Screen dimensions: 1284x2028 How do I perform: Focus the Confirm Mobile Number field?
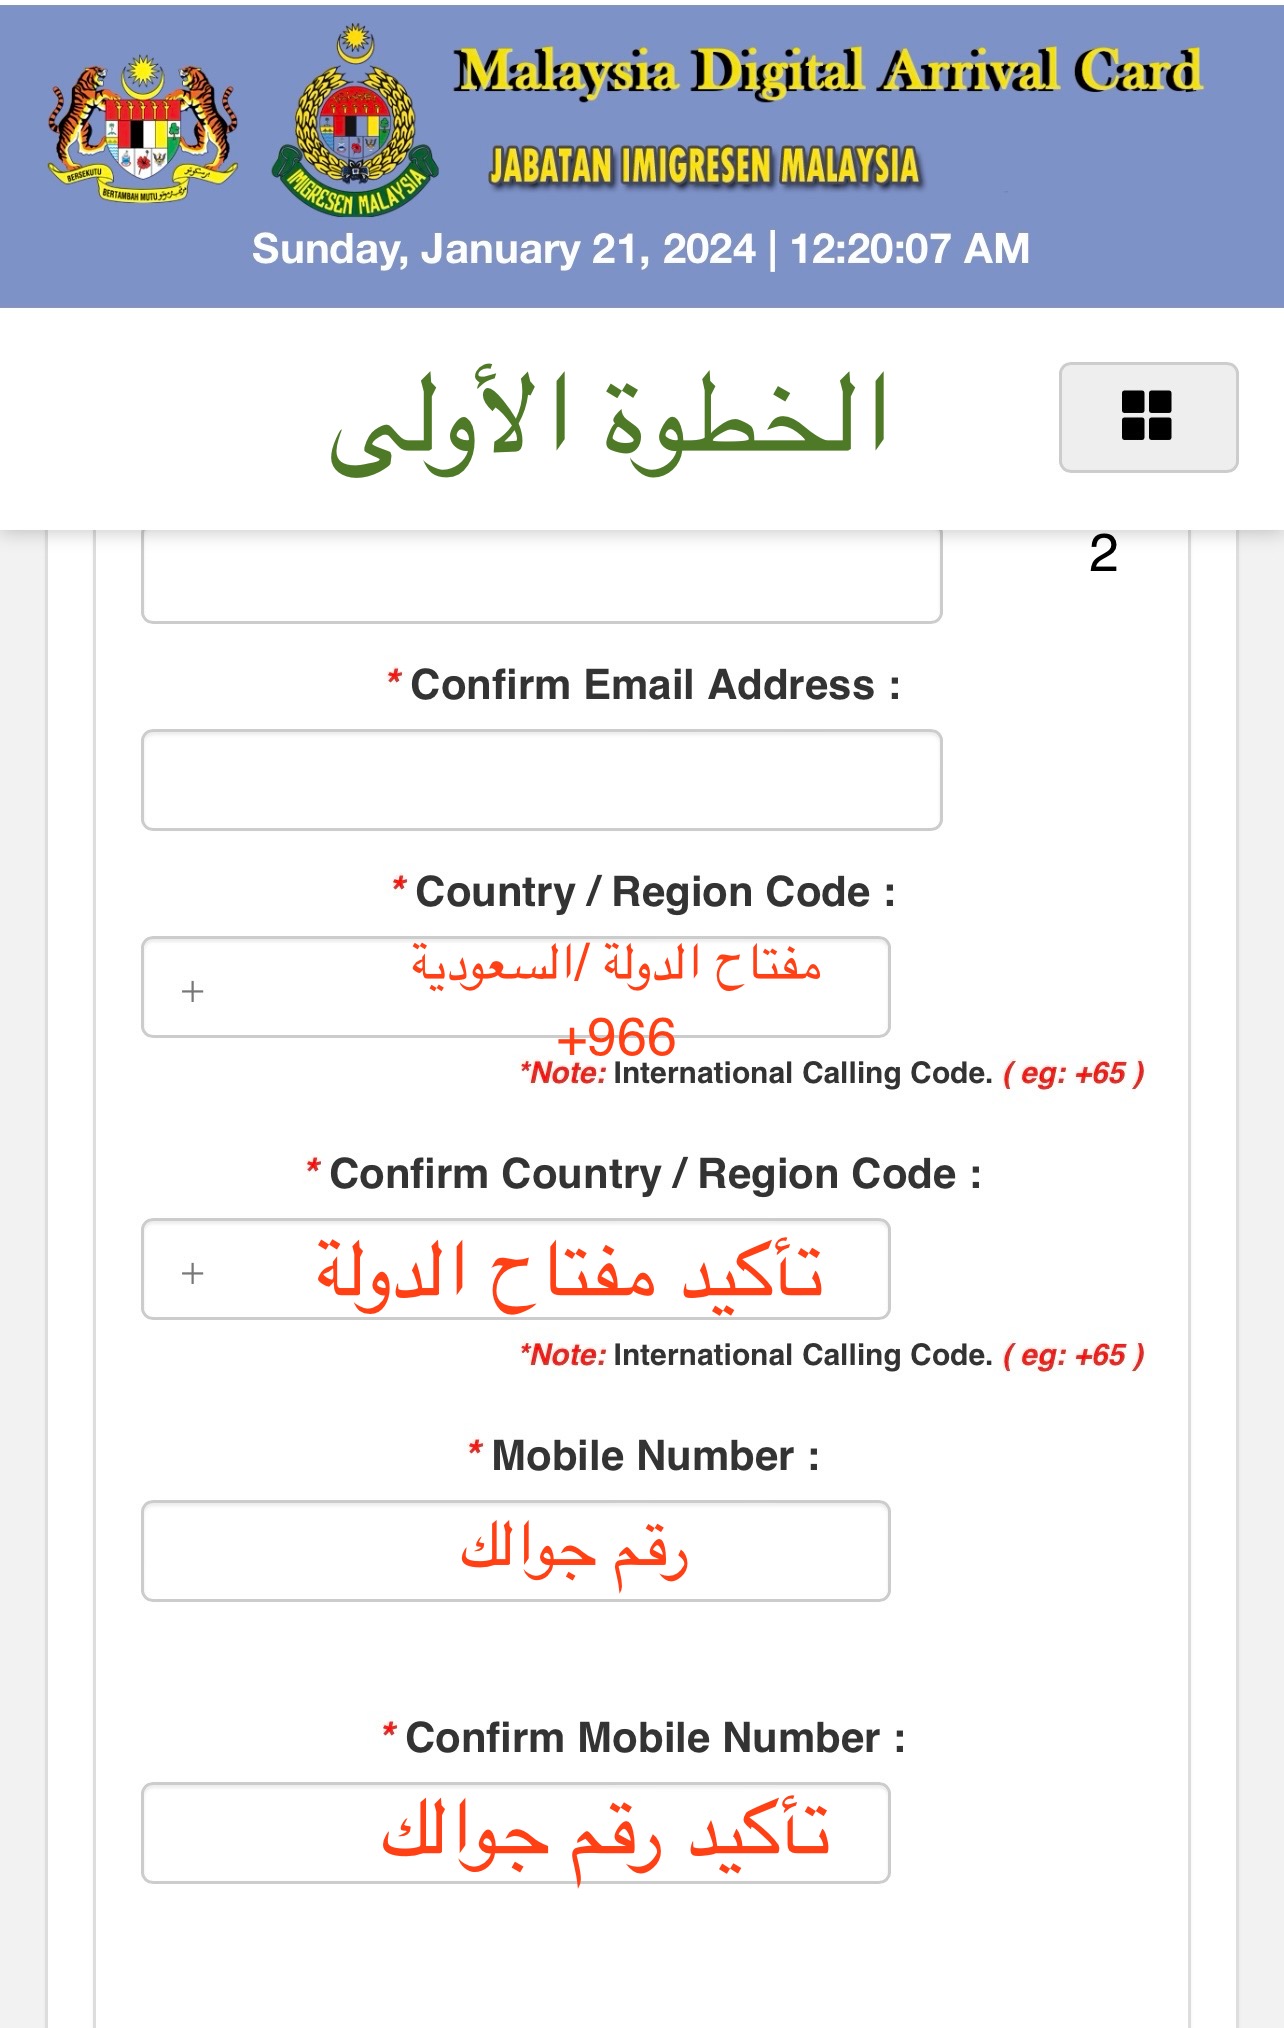click(515, 1833)
